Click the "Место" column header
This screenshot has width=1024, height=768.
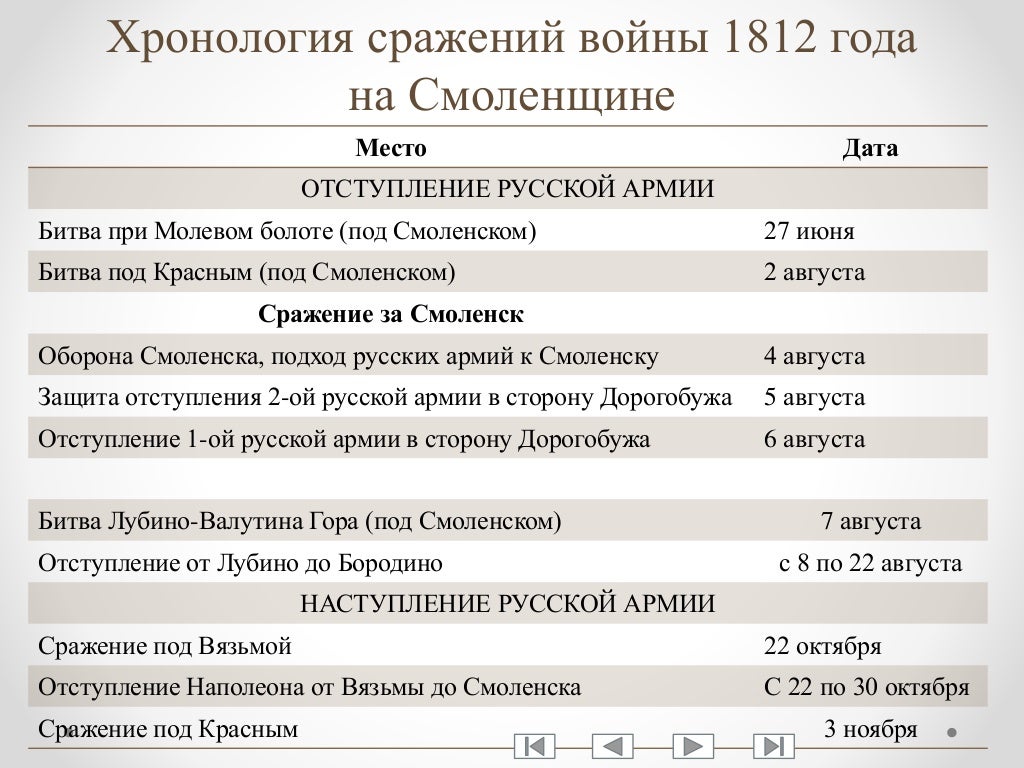coord(390,148)
